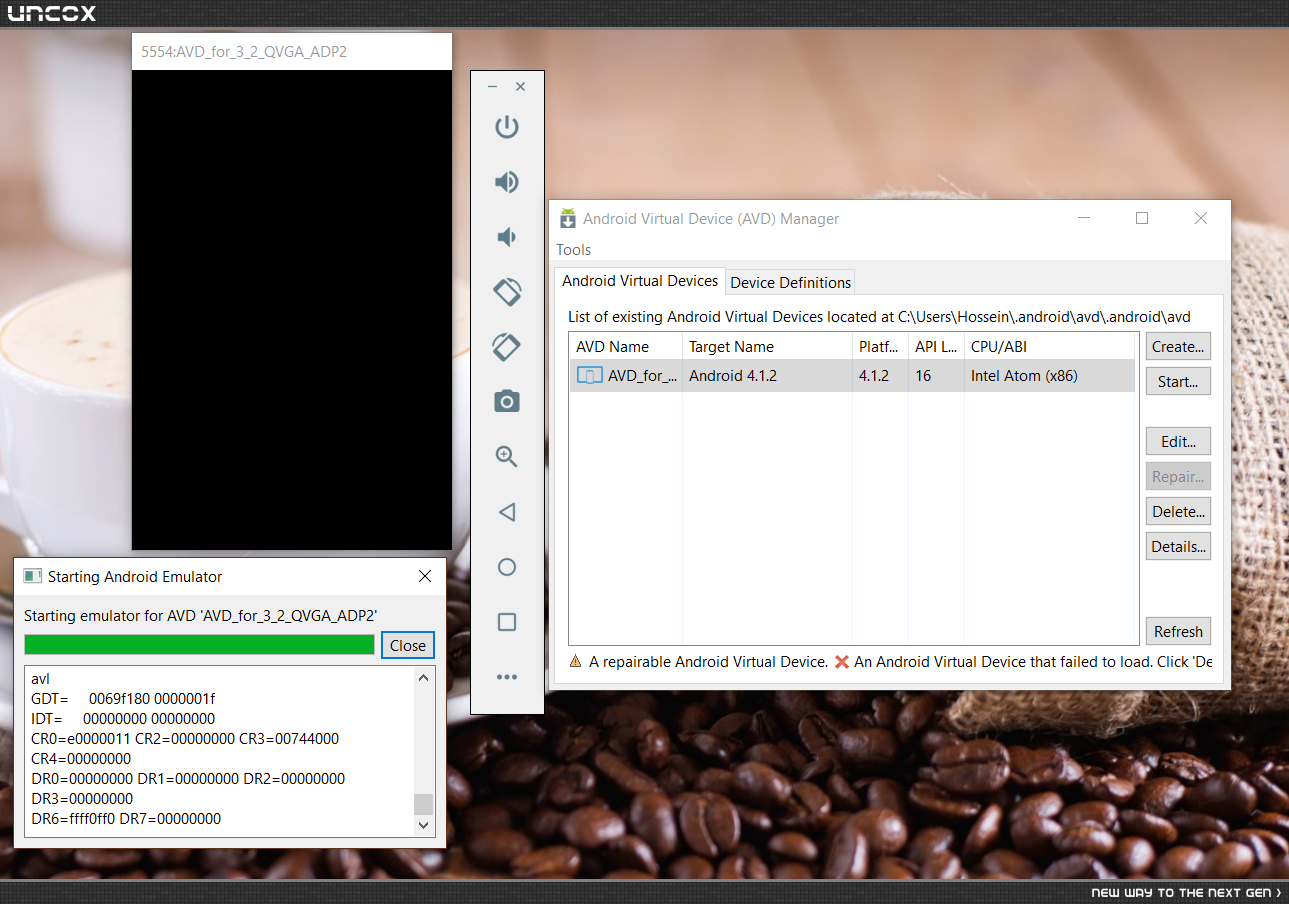Click the Start... button
Viewport: 1289px width, 904px height.
tap(1178, 382)
